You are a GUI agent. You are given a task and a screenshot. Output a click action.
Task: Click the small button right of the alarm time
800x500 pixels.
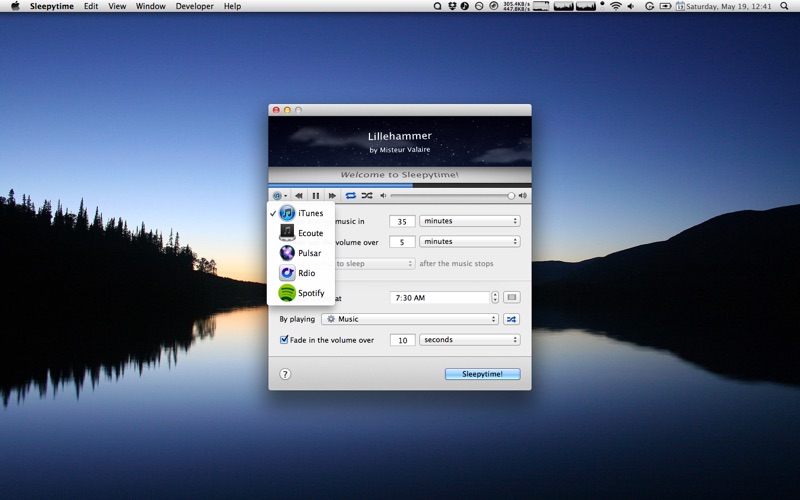pos(511,297)
